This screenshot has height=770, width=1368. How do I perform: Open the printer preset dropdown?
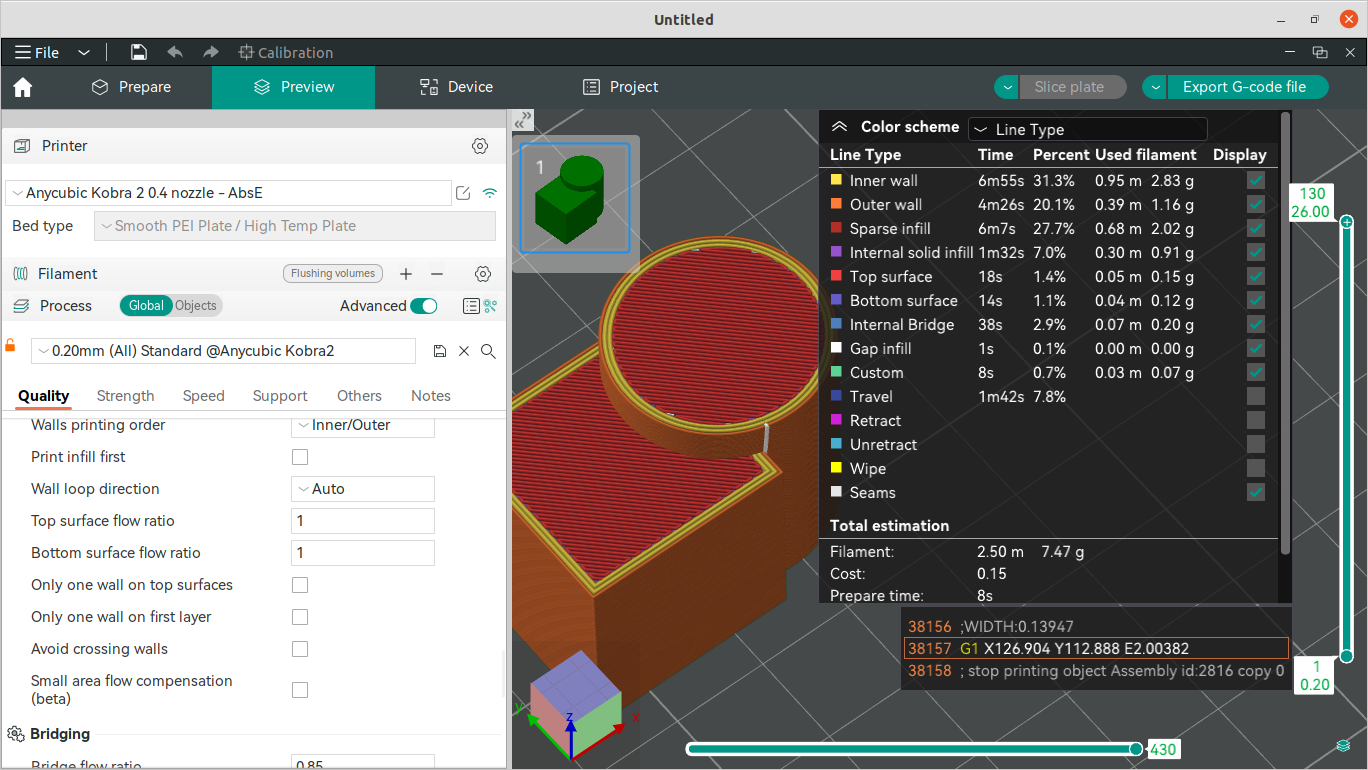coord(228,193)
